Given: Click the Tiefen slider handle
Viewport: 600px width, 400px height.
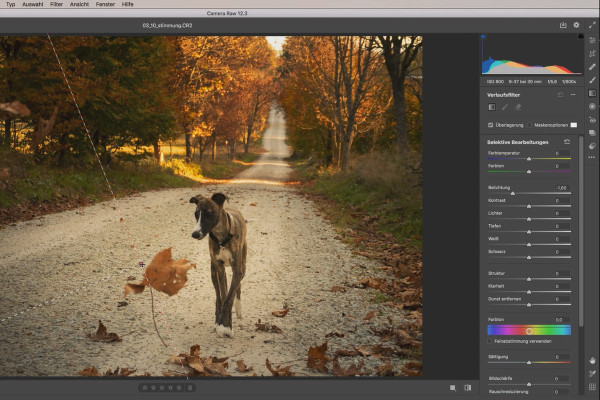Looking at the screenshot, I should tap(529, 232).
